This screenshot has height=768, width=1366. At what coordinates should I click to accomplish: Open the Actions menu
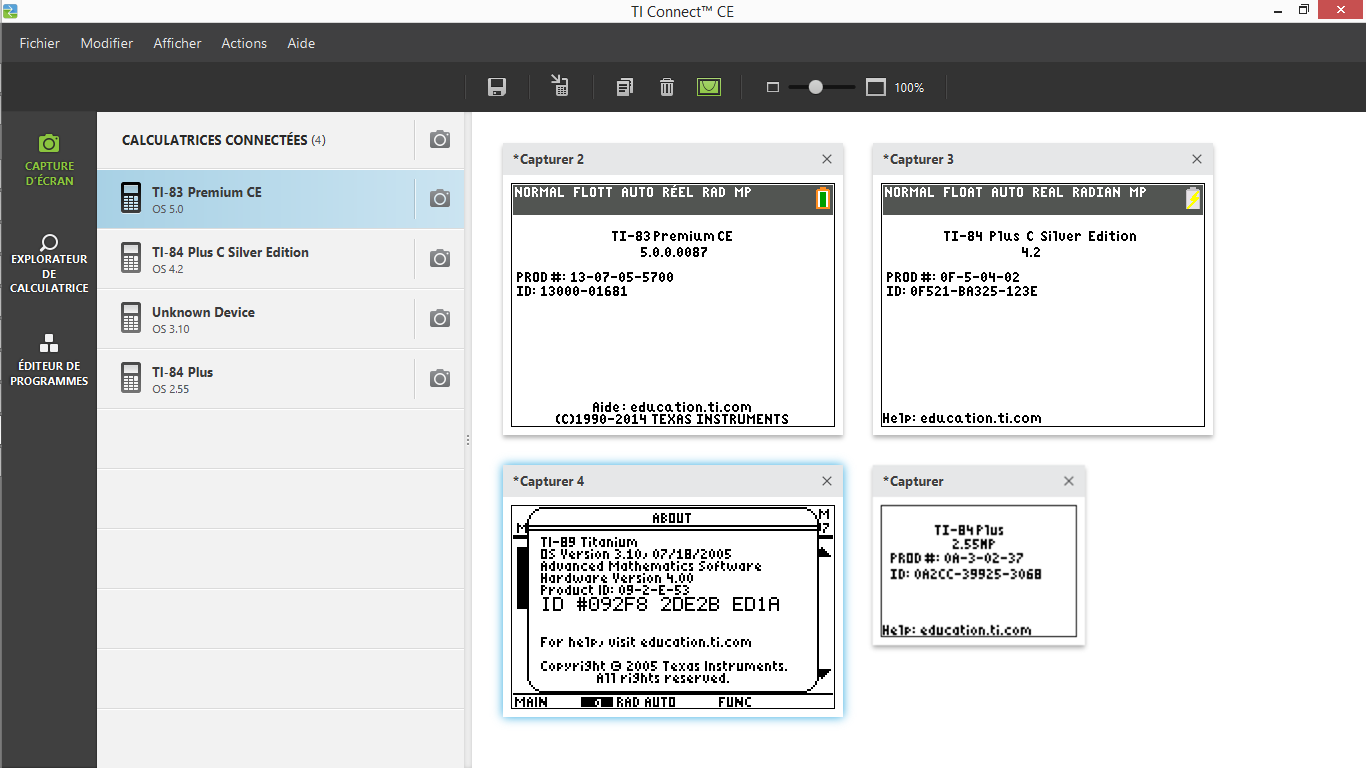point(244,43)
